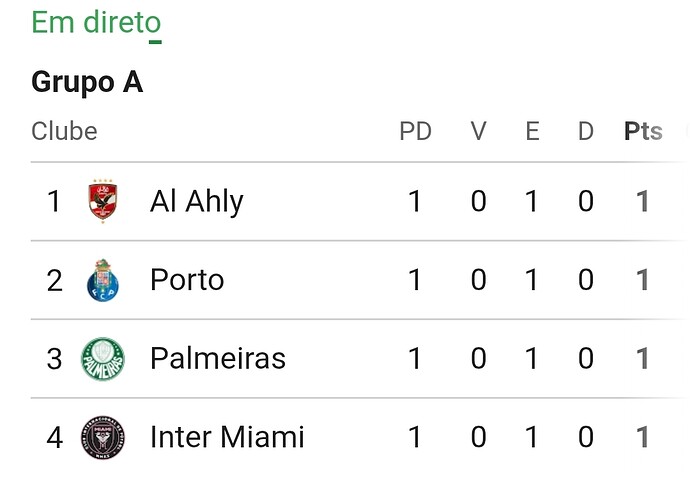Click the Porto club crest

(x=103, y=280)
